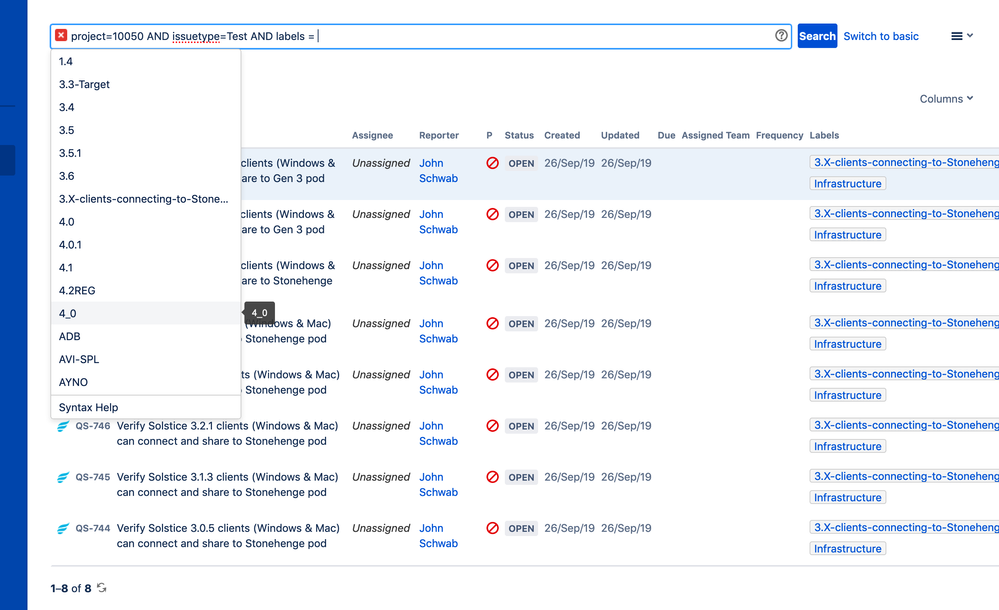
Task: Click the issue type icon for QS-745
Action: point(63,477)
